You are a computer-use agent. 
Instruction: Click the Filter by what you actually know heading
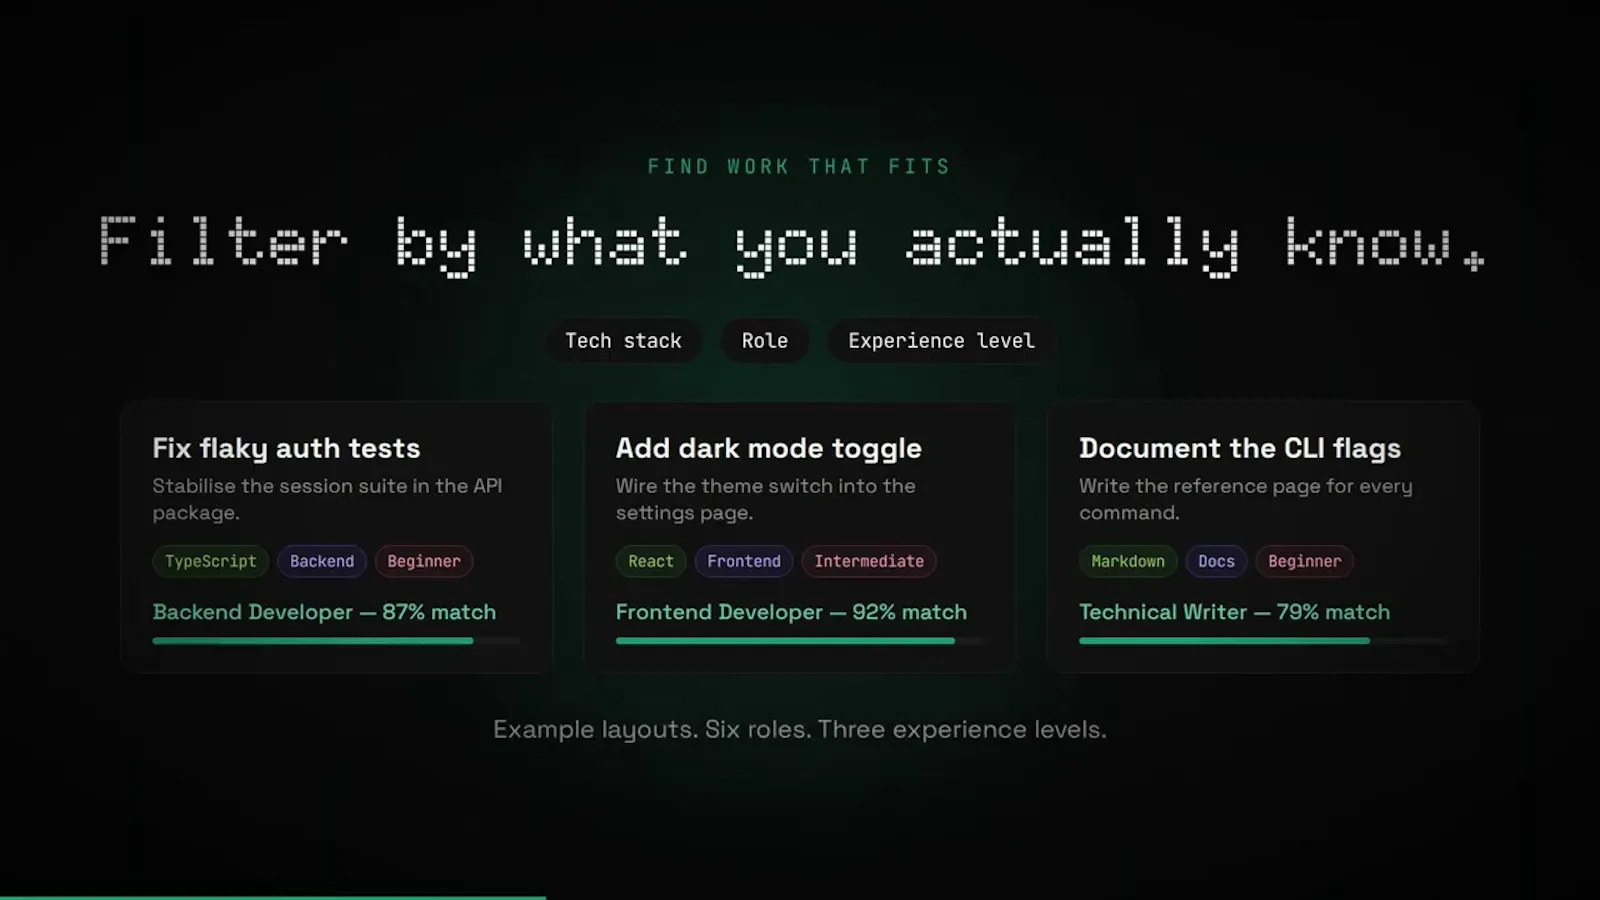pyautogui.click(x=791, y=245)
